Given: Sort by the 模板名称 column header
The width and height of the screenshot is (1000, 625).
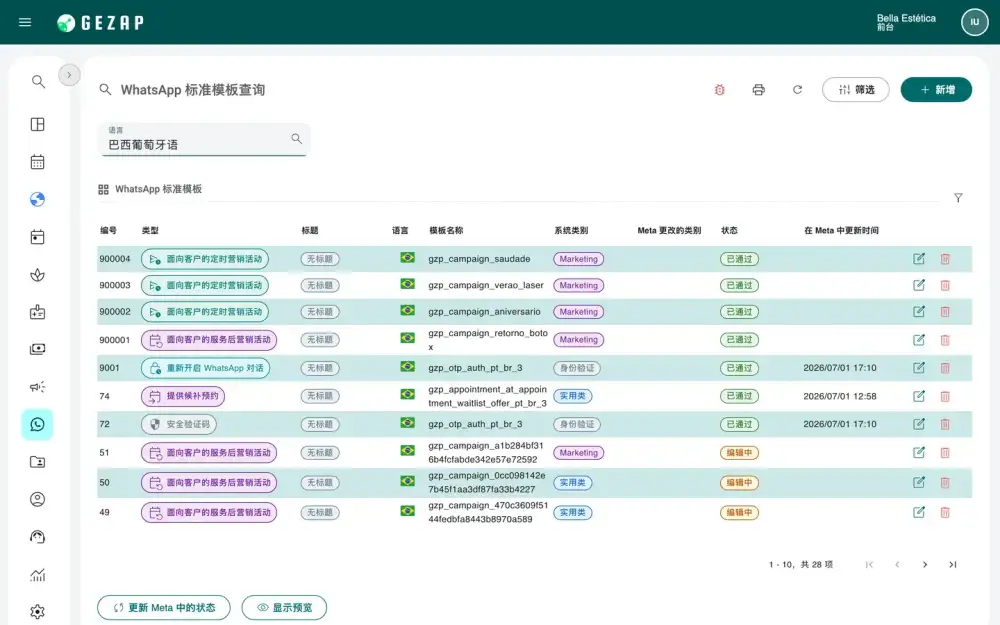Looking at the screenshot, I should (446, 230).
